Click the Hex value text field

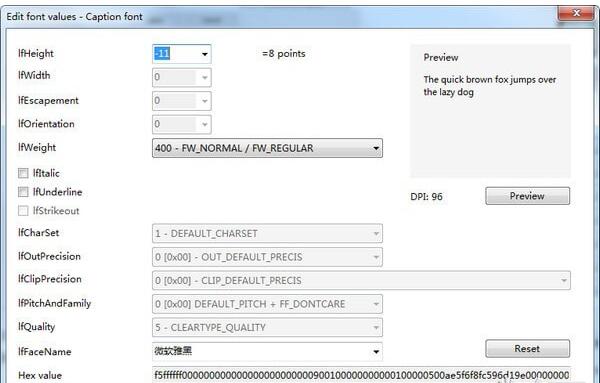click(361, 375)
